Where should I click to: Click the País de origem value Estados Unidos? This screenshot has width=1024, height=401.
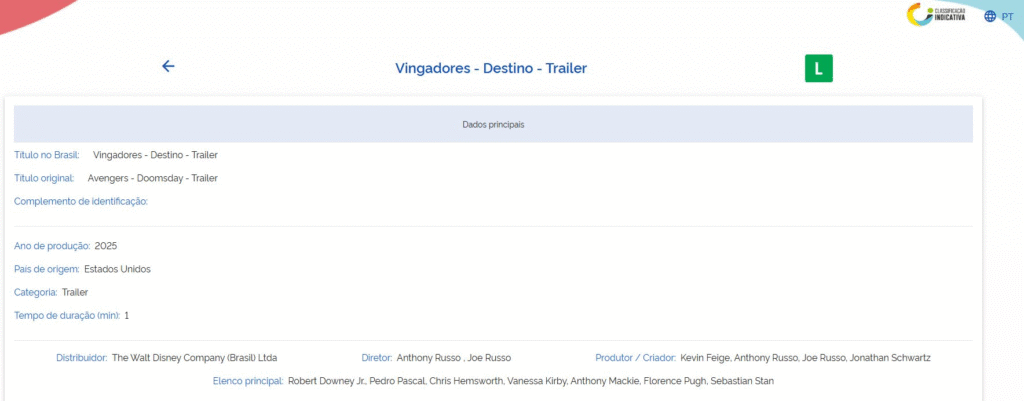pyautogui.click(x=117, y=269)
